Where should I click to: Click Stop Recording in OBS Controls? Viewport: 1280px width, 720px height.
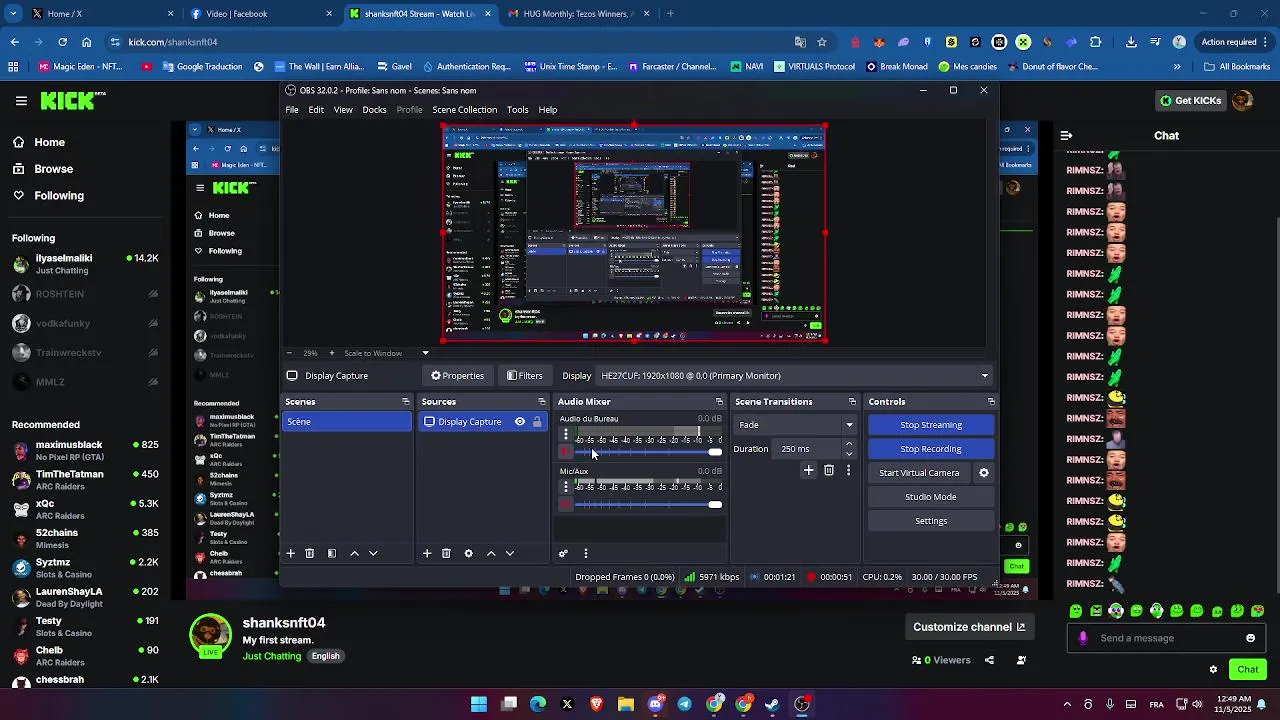click(931, 449)
